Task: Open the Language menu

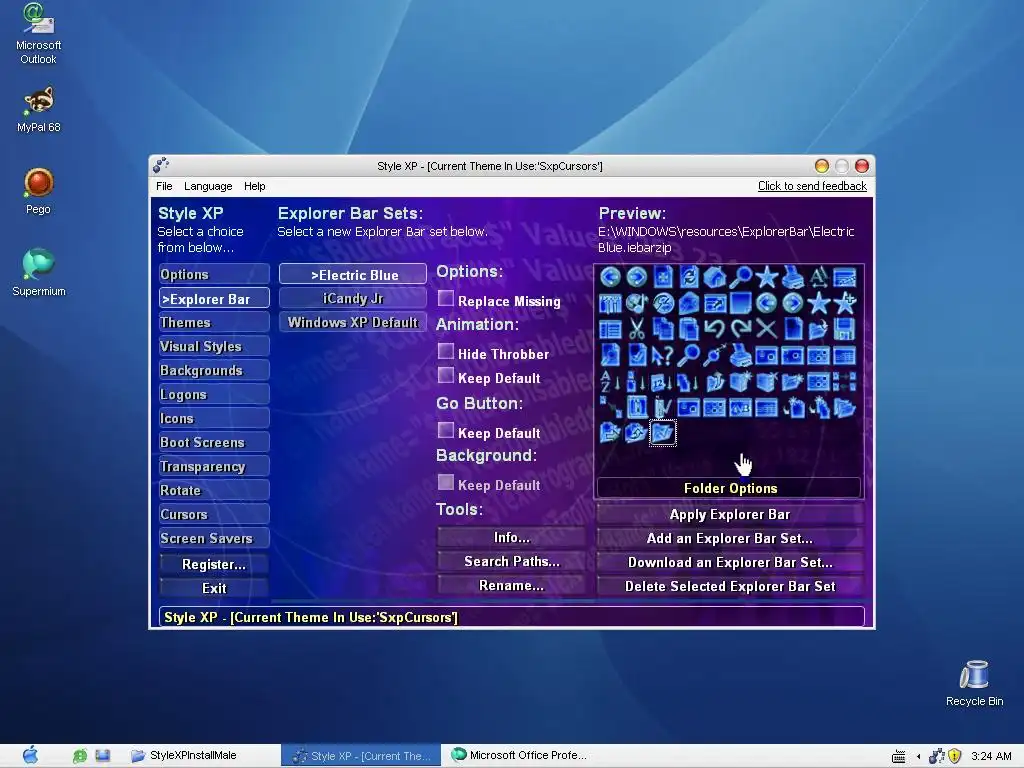Action: 208,186
